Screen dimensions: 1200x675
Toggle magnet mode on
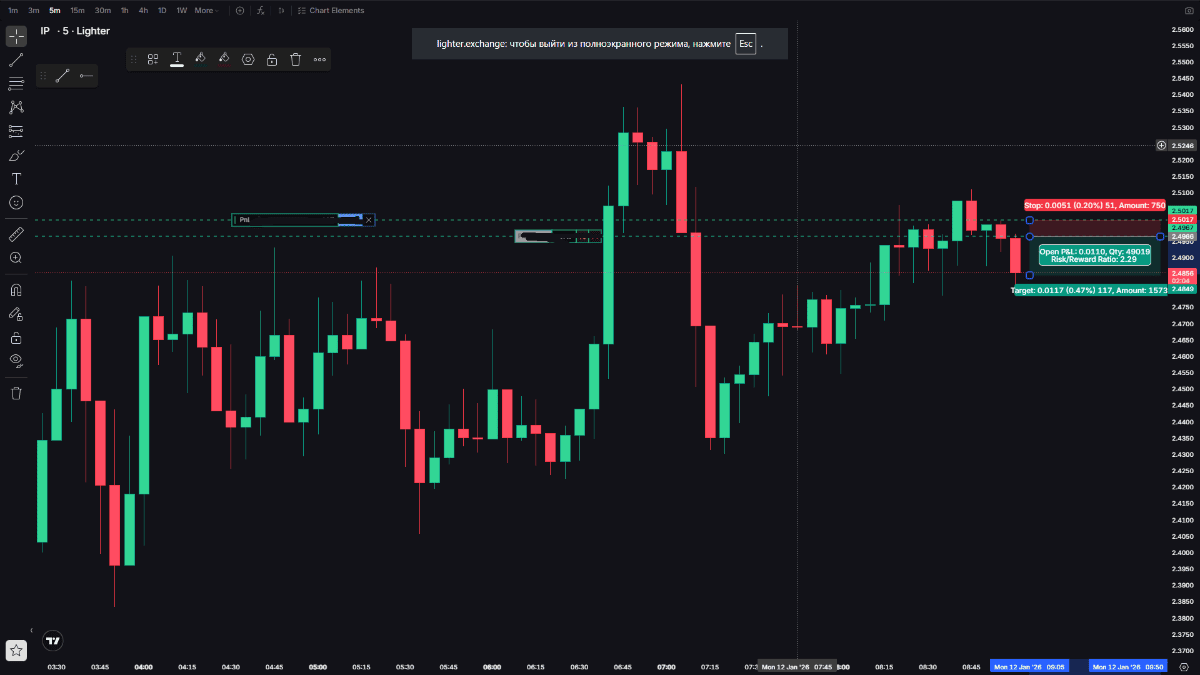(16, 290)
